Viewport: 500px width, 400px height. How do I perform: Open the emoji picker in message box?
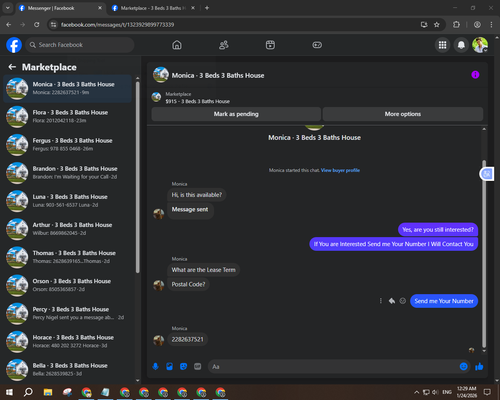pos(464,367)
